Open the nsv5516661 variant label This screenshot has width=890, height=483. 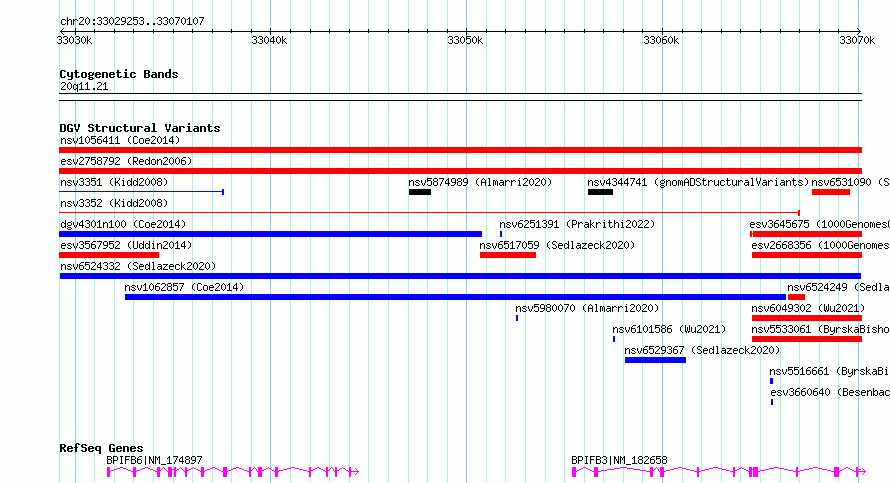(x=829, y=371)
